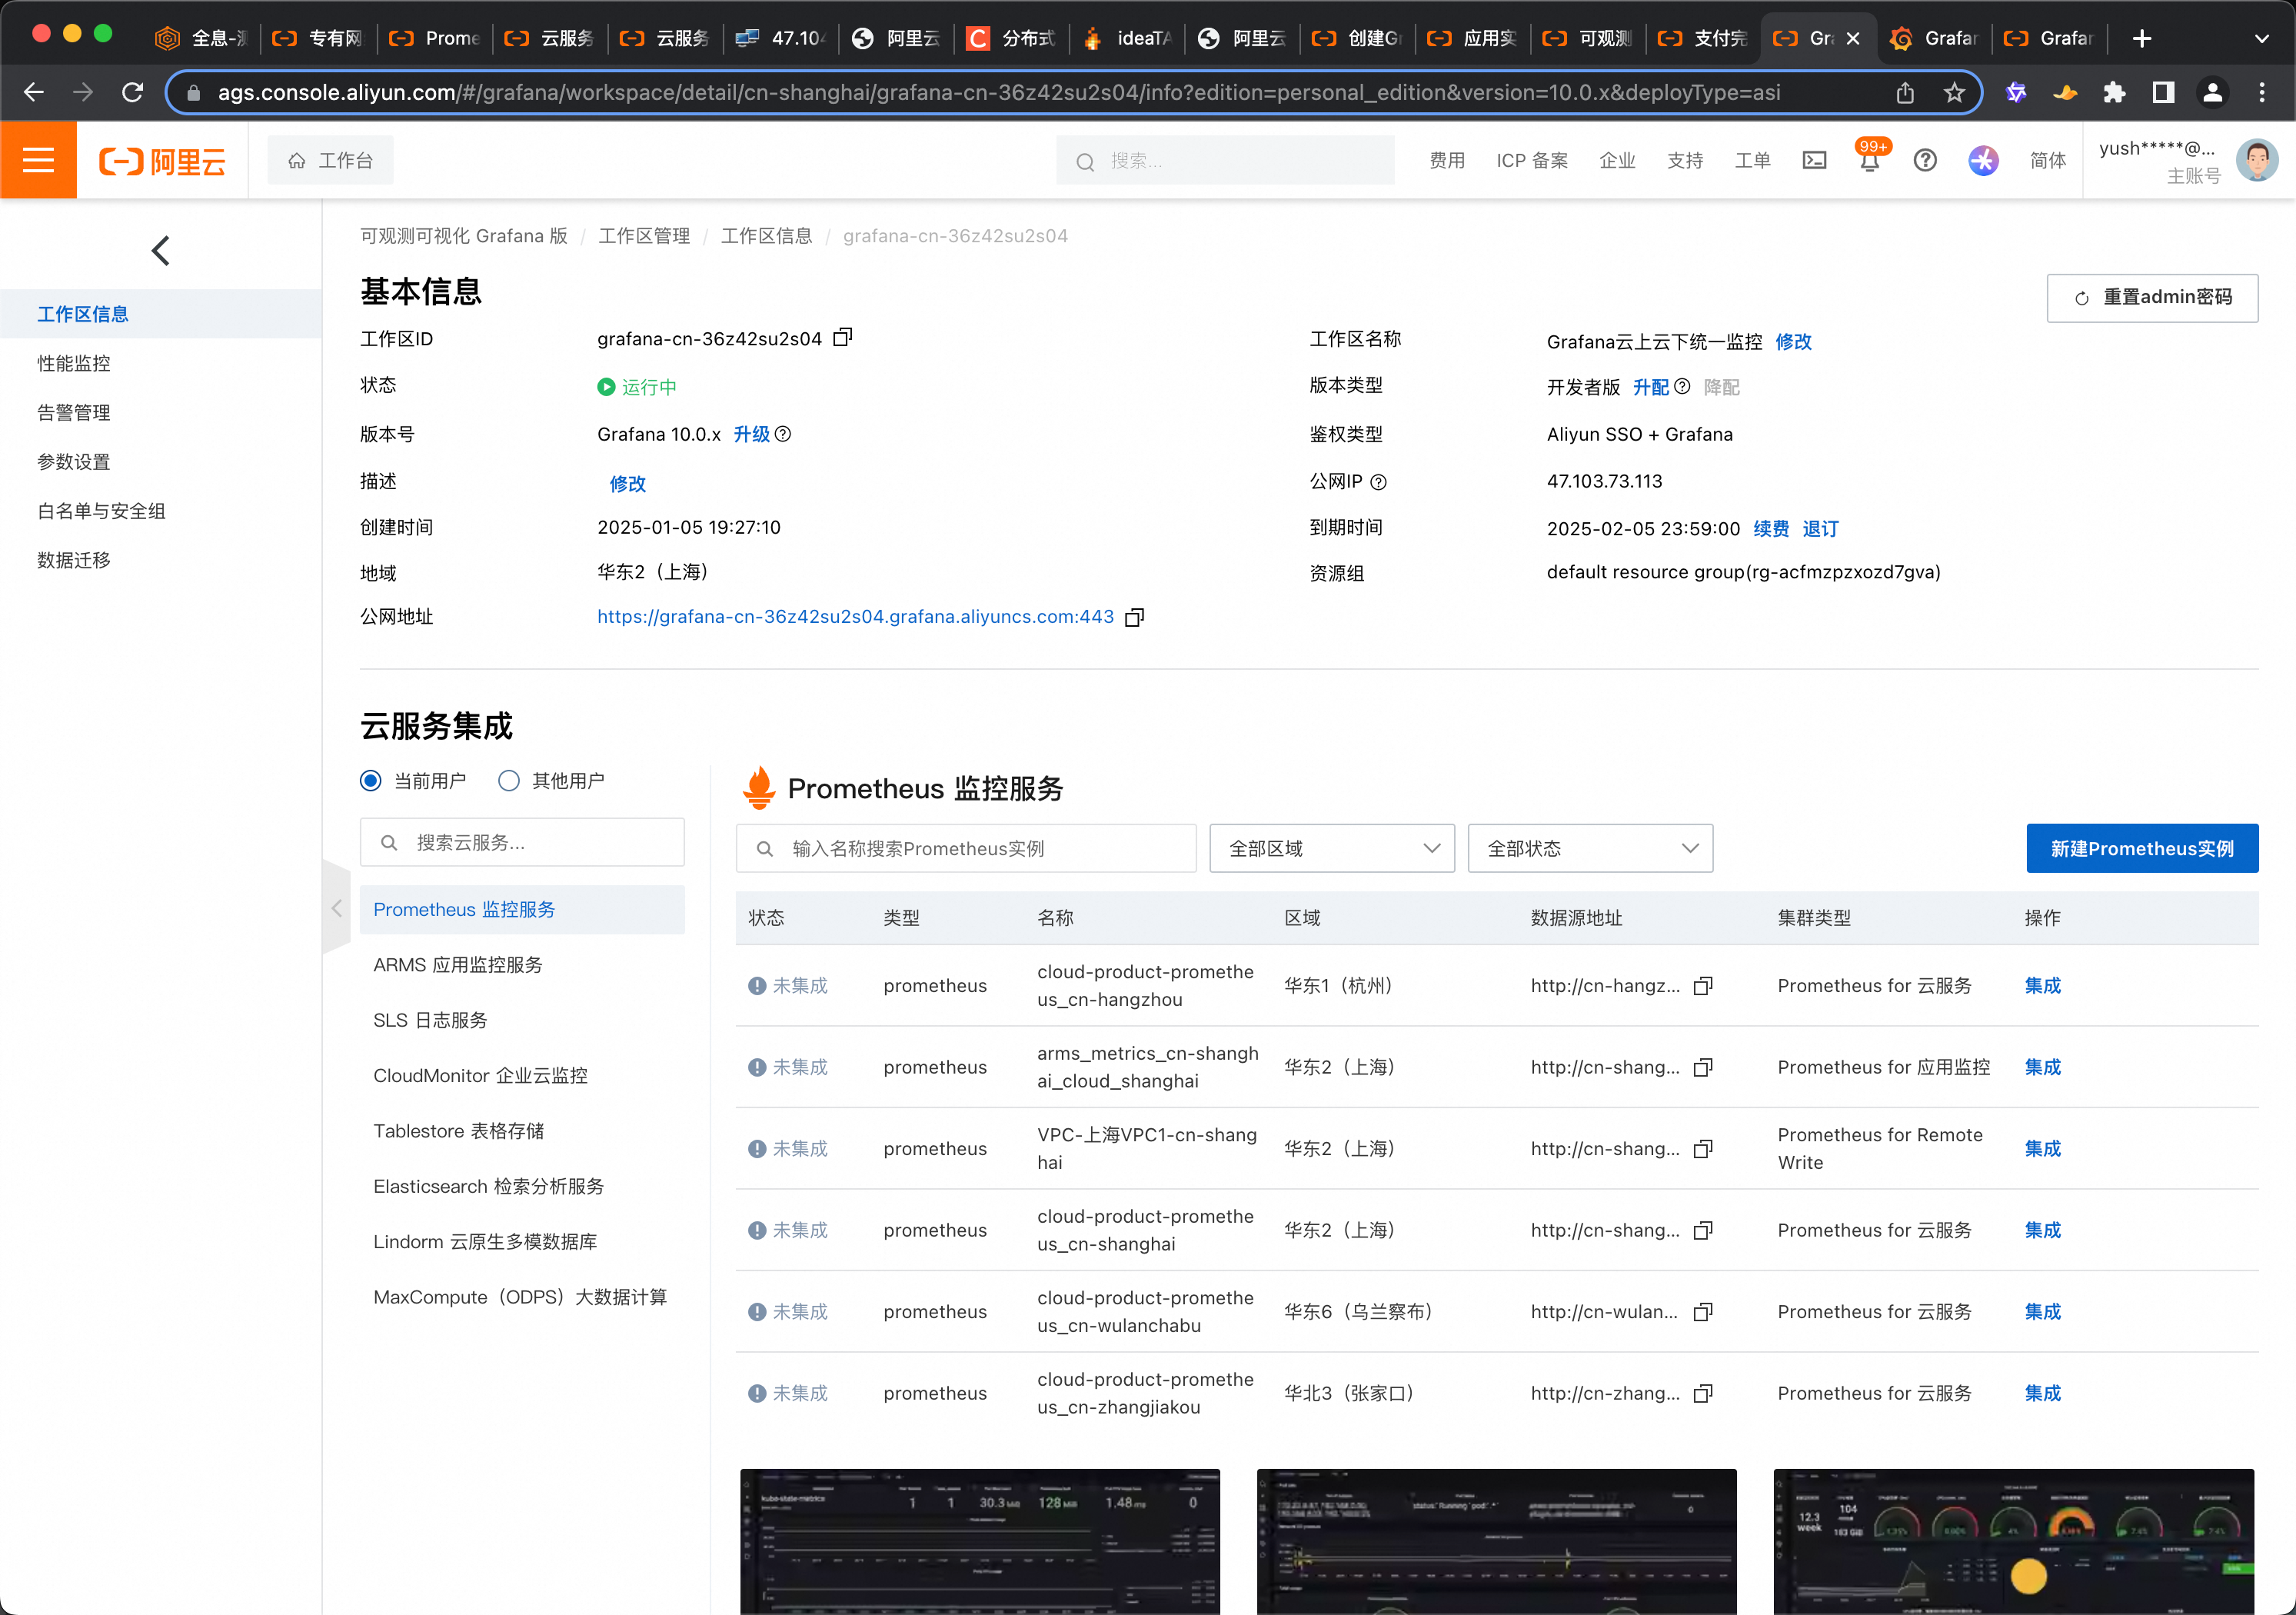Click 重置admin密码 button
Screen dimensions: 2296x1615
pyautogui.click(x=2152, y=298)
